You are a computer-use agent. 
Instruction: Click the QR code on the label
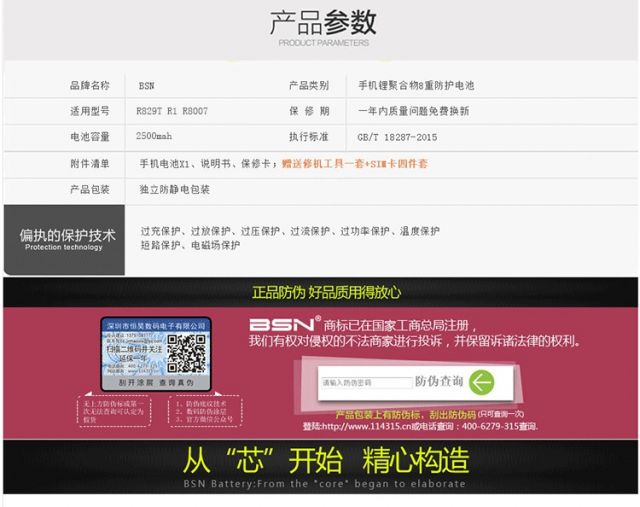click(187, 349)
